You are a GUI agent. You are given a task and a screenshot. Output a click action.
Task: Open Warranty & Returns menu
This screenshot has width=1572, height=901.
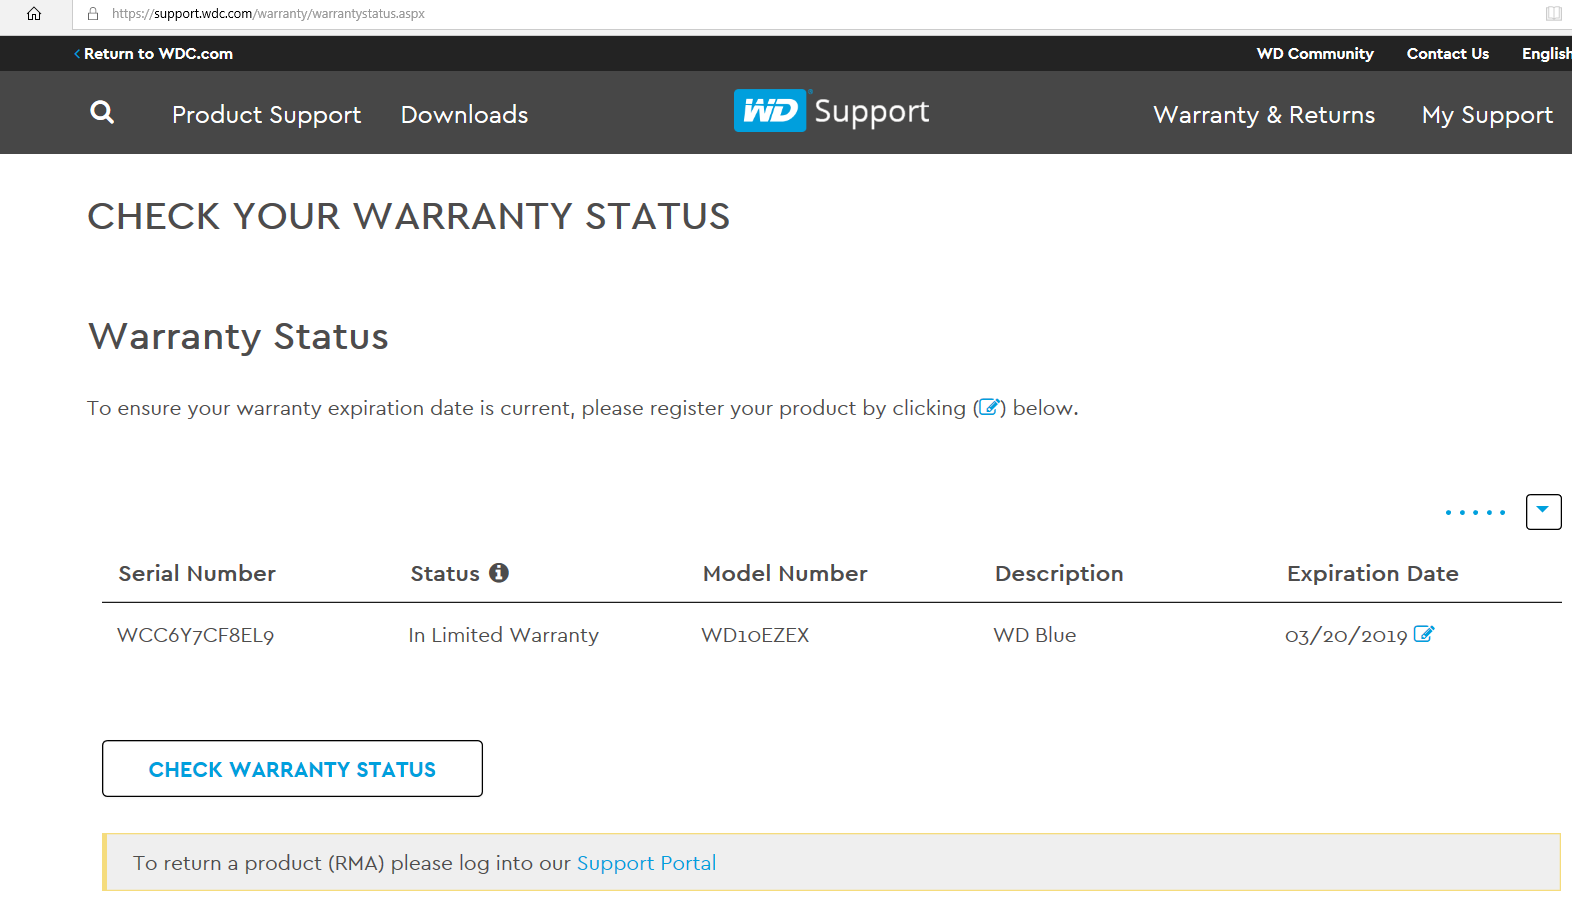point(1264,115)
